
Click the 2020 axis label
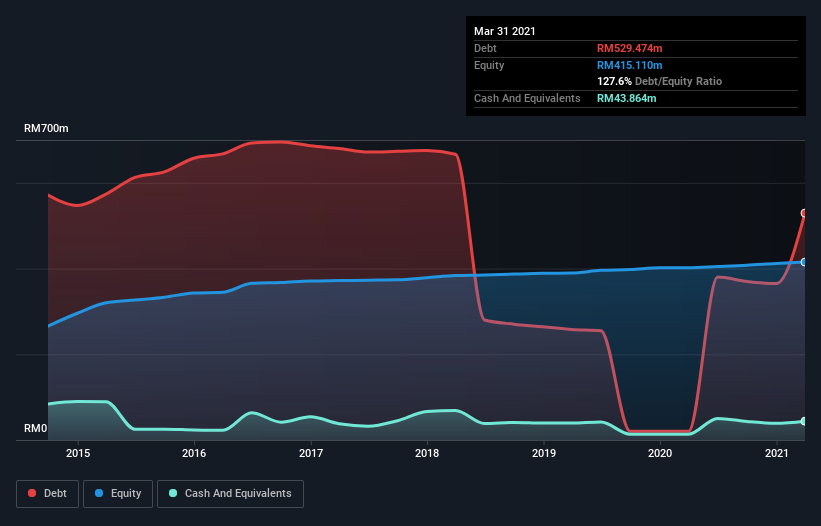(x=660, y=453)
